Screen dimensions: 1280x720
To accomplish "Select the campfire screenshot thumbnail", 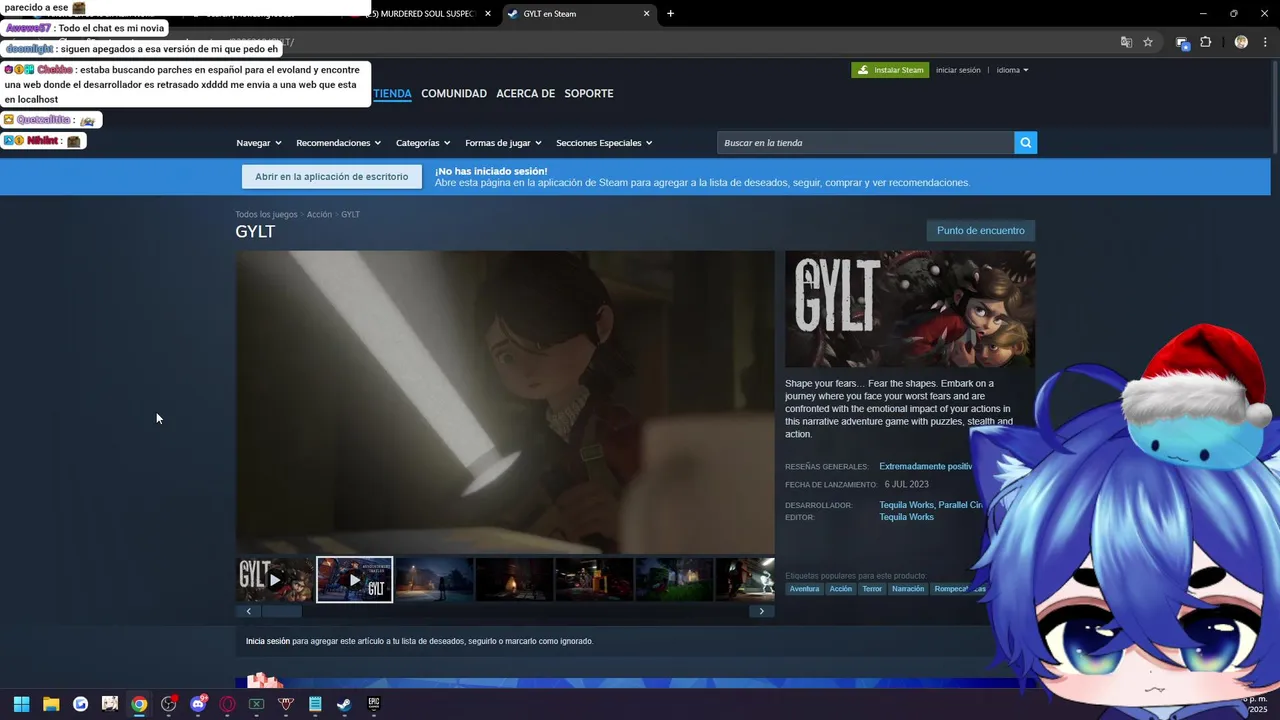I will point(514,579).
